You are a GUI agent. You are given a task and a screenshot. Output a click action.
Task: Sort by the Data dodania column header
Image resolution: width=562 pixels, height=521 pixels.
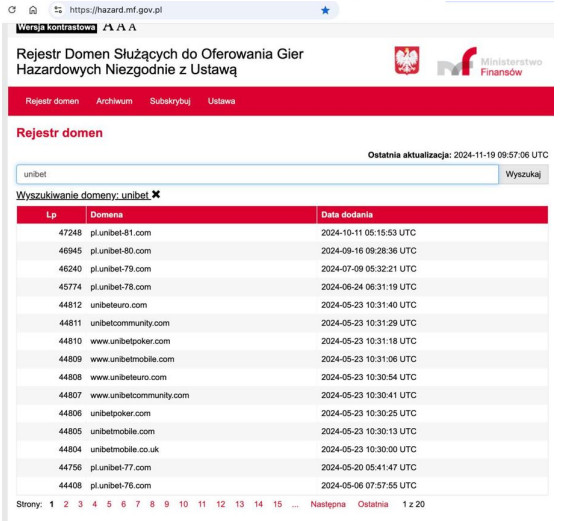pos(347,215)
